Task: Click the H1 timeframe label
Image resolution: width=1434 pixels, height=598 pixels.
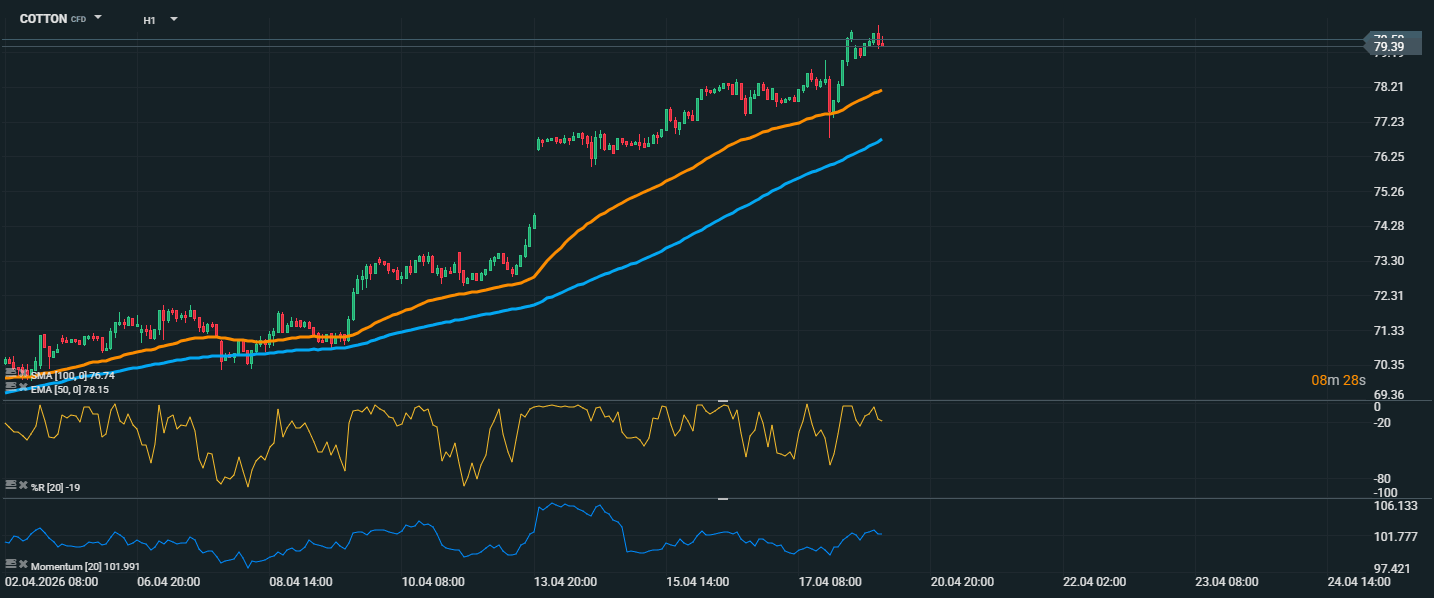Action: pyautogui.click(x=149, y=19)
